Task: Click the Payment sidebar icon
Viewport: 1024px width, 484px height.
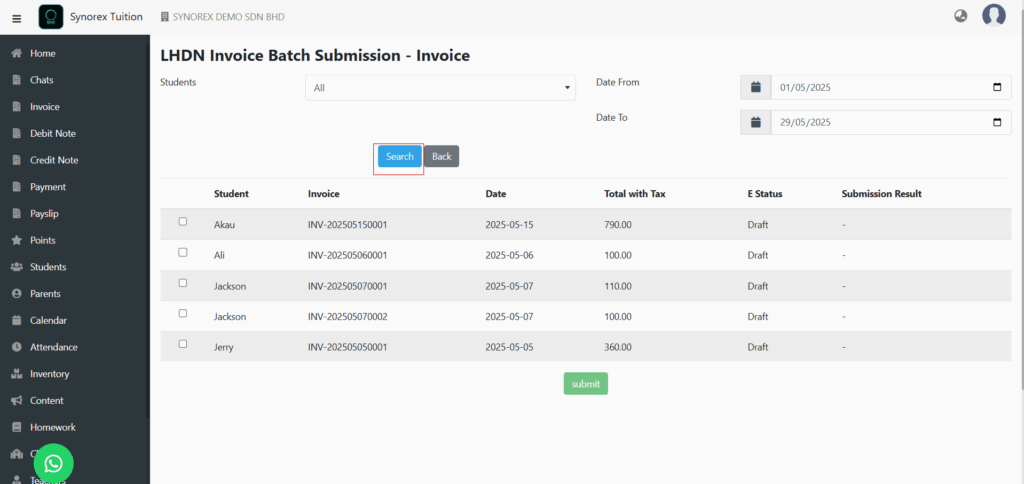Action: click(17, 187)
